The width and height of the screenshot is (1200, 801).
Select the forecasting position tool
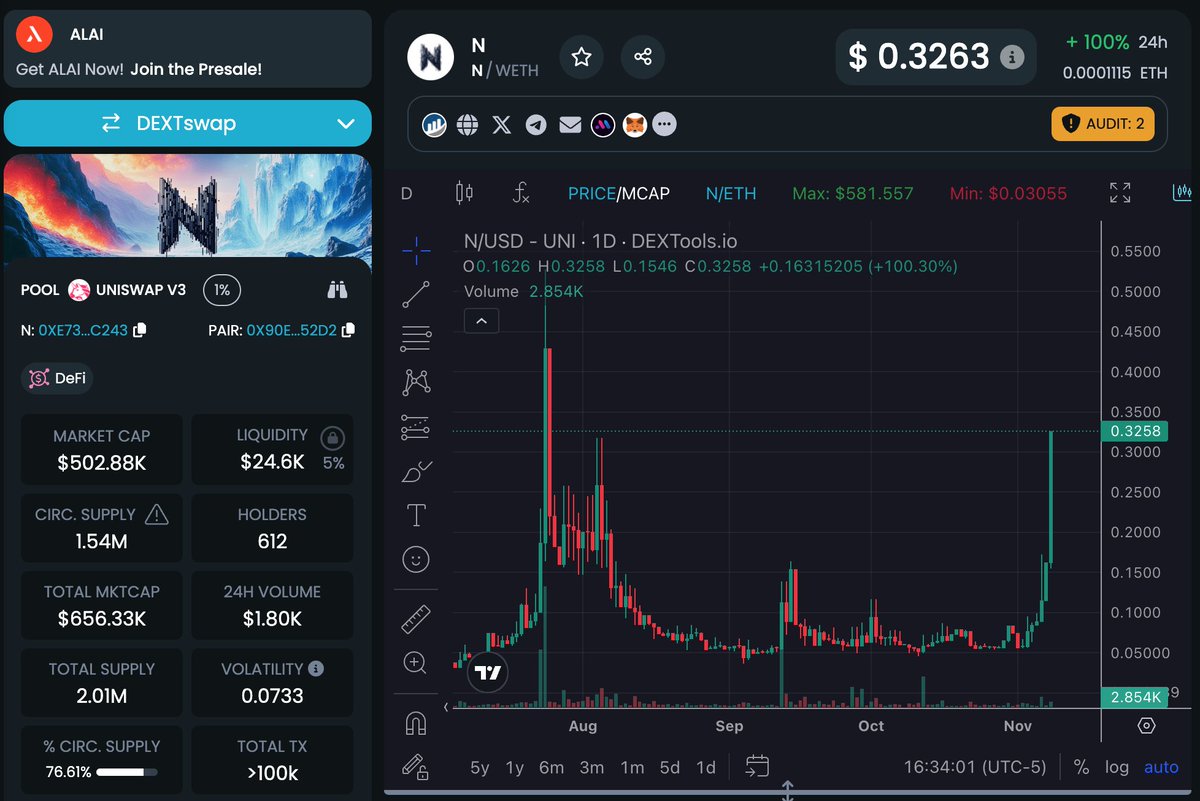[x=416, y=427]
